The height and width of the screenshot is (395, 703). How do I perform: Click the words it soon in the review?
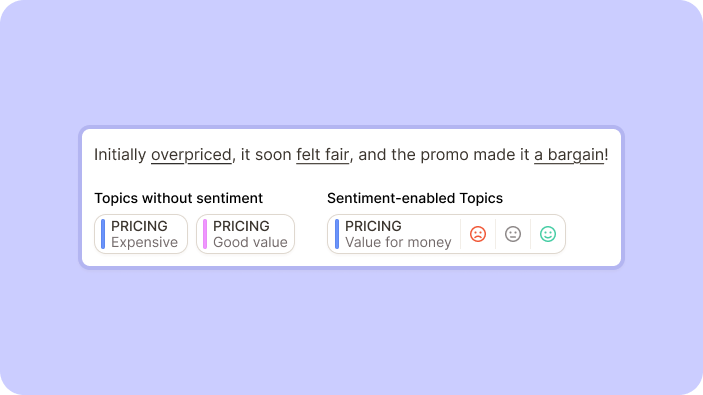(x=266, y=155)
